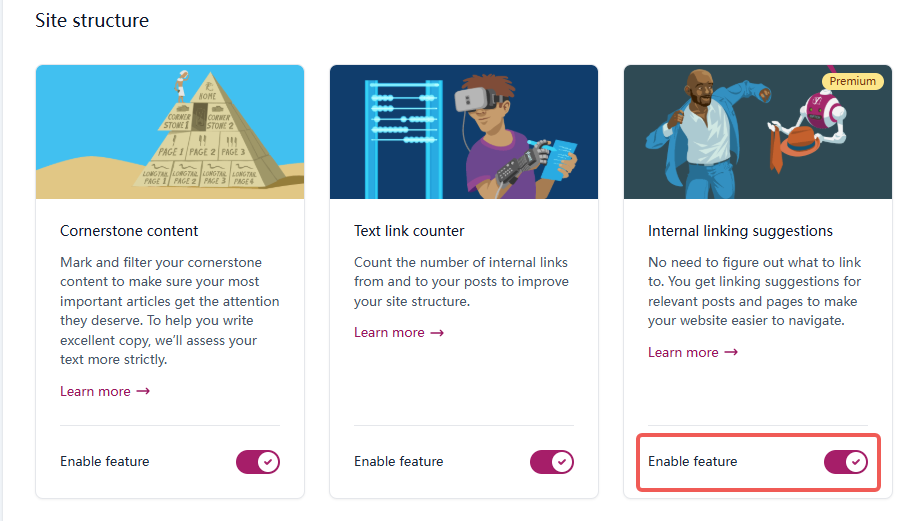Toggle the Text link counter feature switch
The image size is (920, 521).
(x=551, y=461)
